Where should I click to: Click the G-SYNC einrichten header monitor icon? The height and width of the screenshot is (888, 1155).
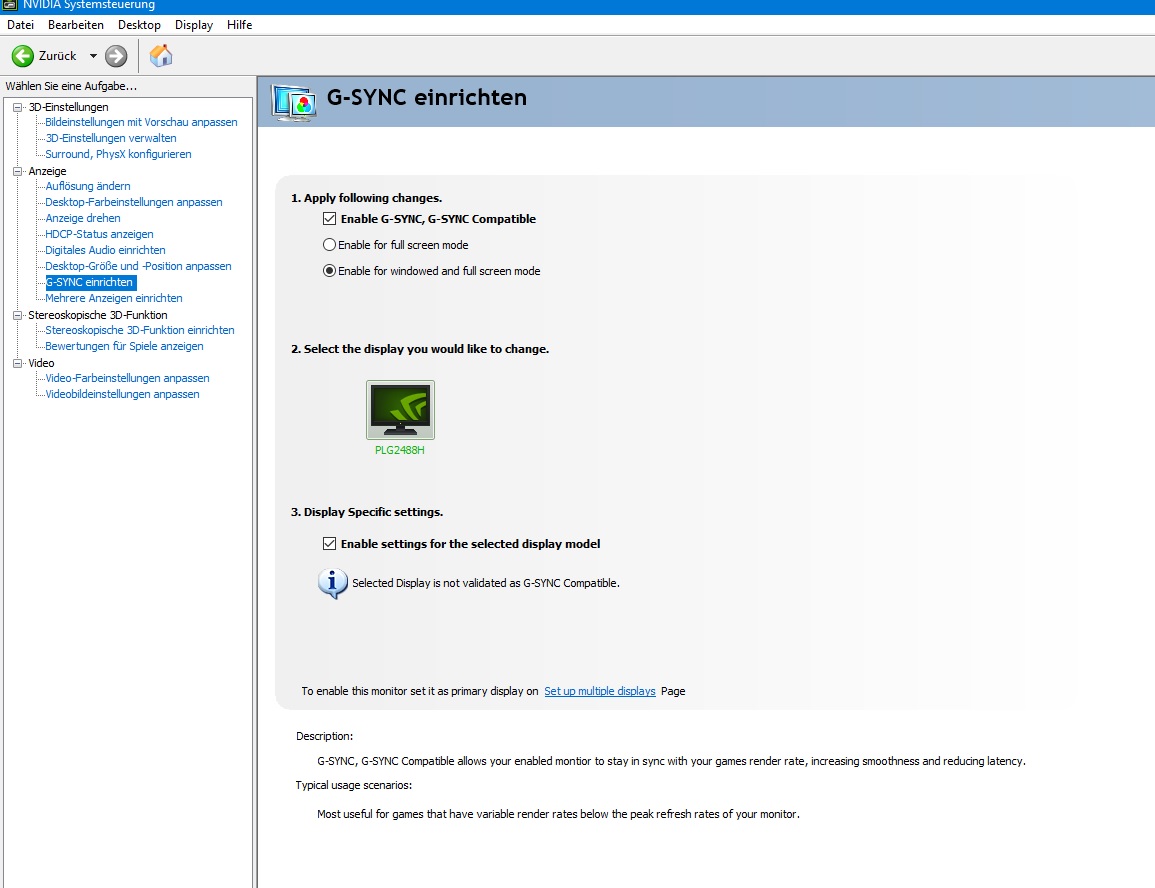click(294, 103)
